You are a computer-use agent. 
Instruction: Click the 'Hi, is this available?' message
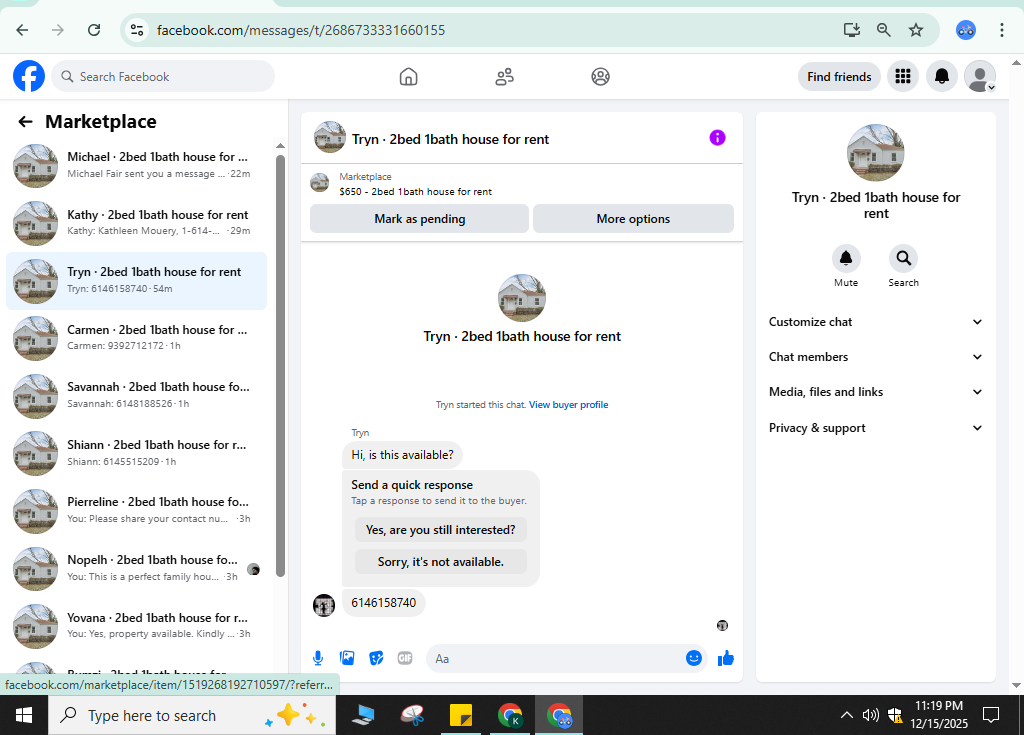[x=402, y=455]
